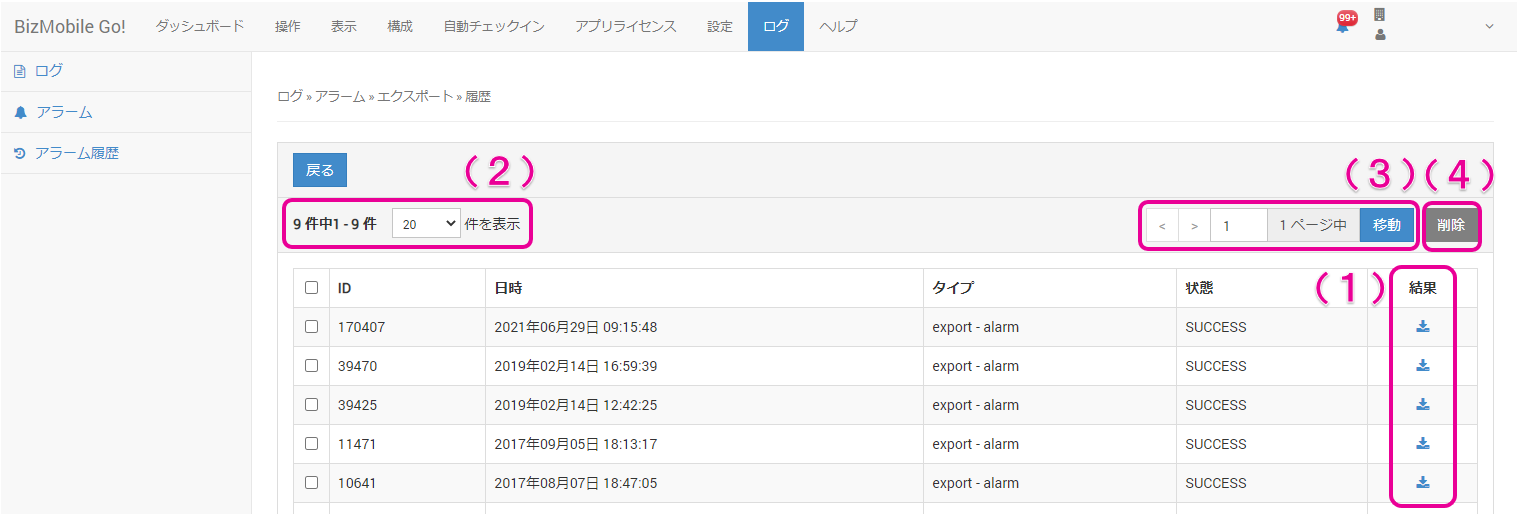The image size is (1519, 517).
Task: Download result for export ID 11471
Action: (1422, 444)
